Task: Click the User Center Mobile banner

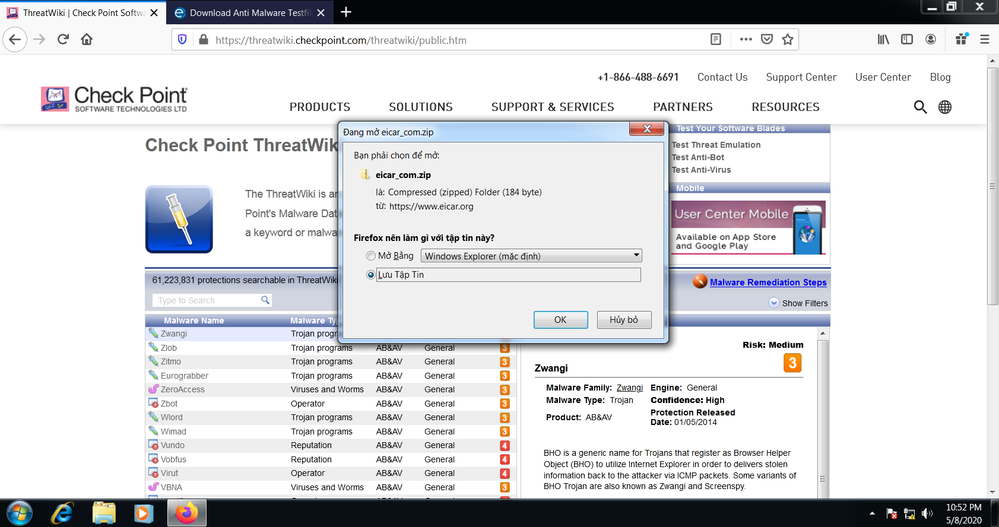Action: pos(749,227)
